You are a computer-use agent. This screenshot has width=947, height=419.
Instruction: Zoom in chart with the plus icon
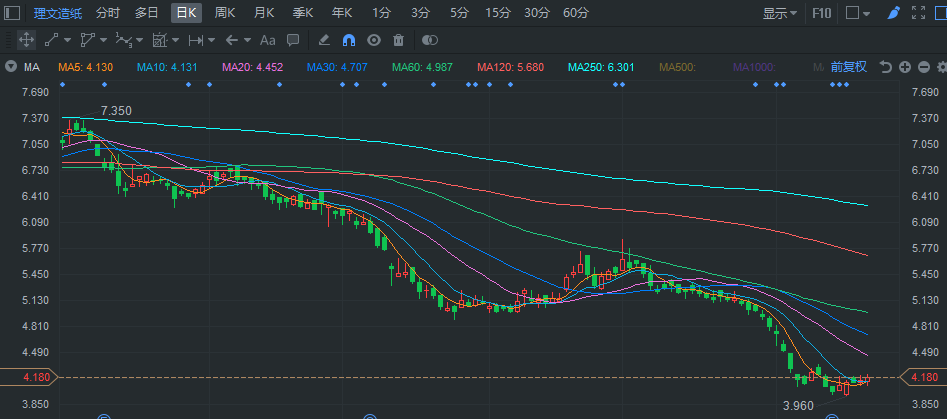tap(904, 67)
